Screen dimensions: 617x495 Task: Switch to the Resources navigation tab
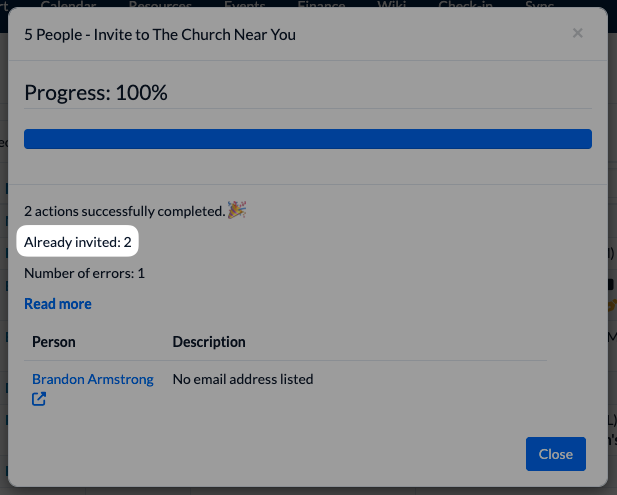tap(160, 5)
